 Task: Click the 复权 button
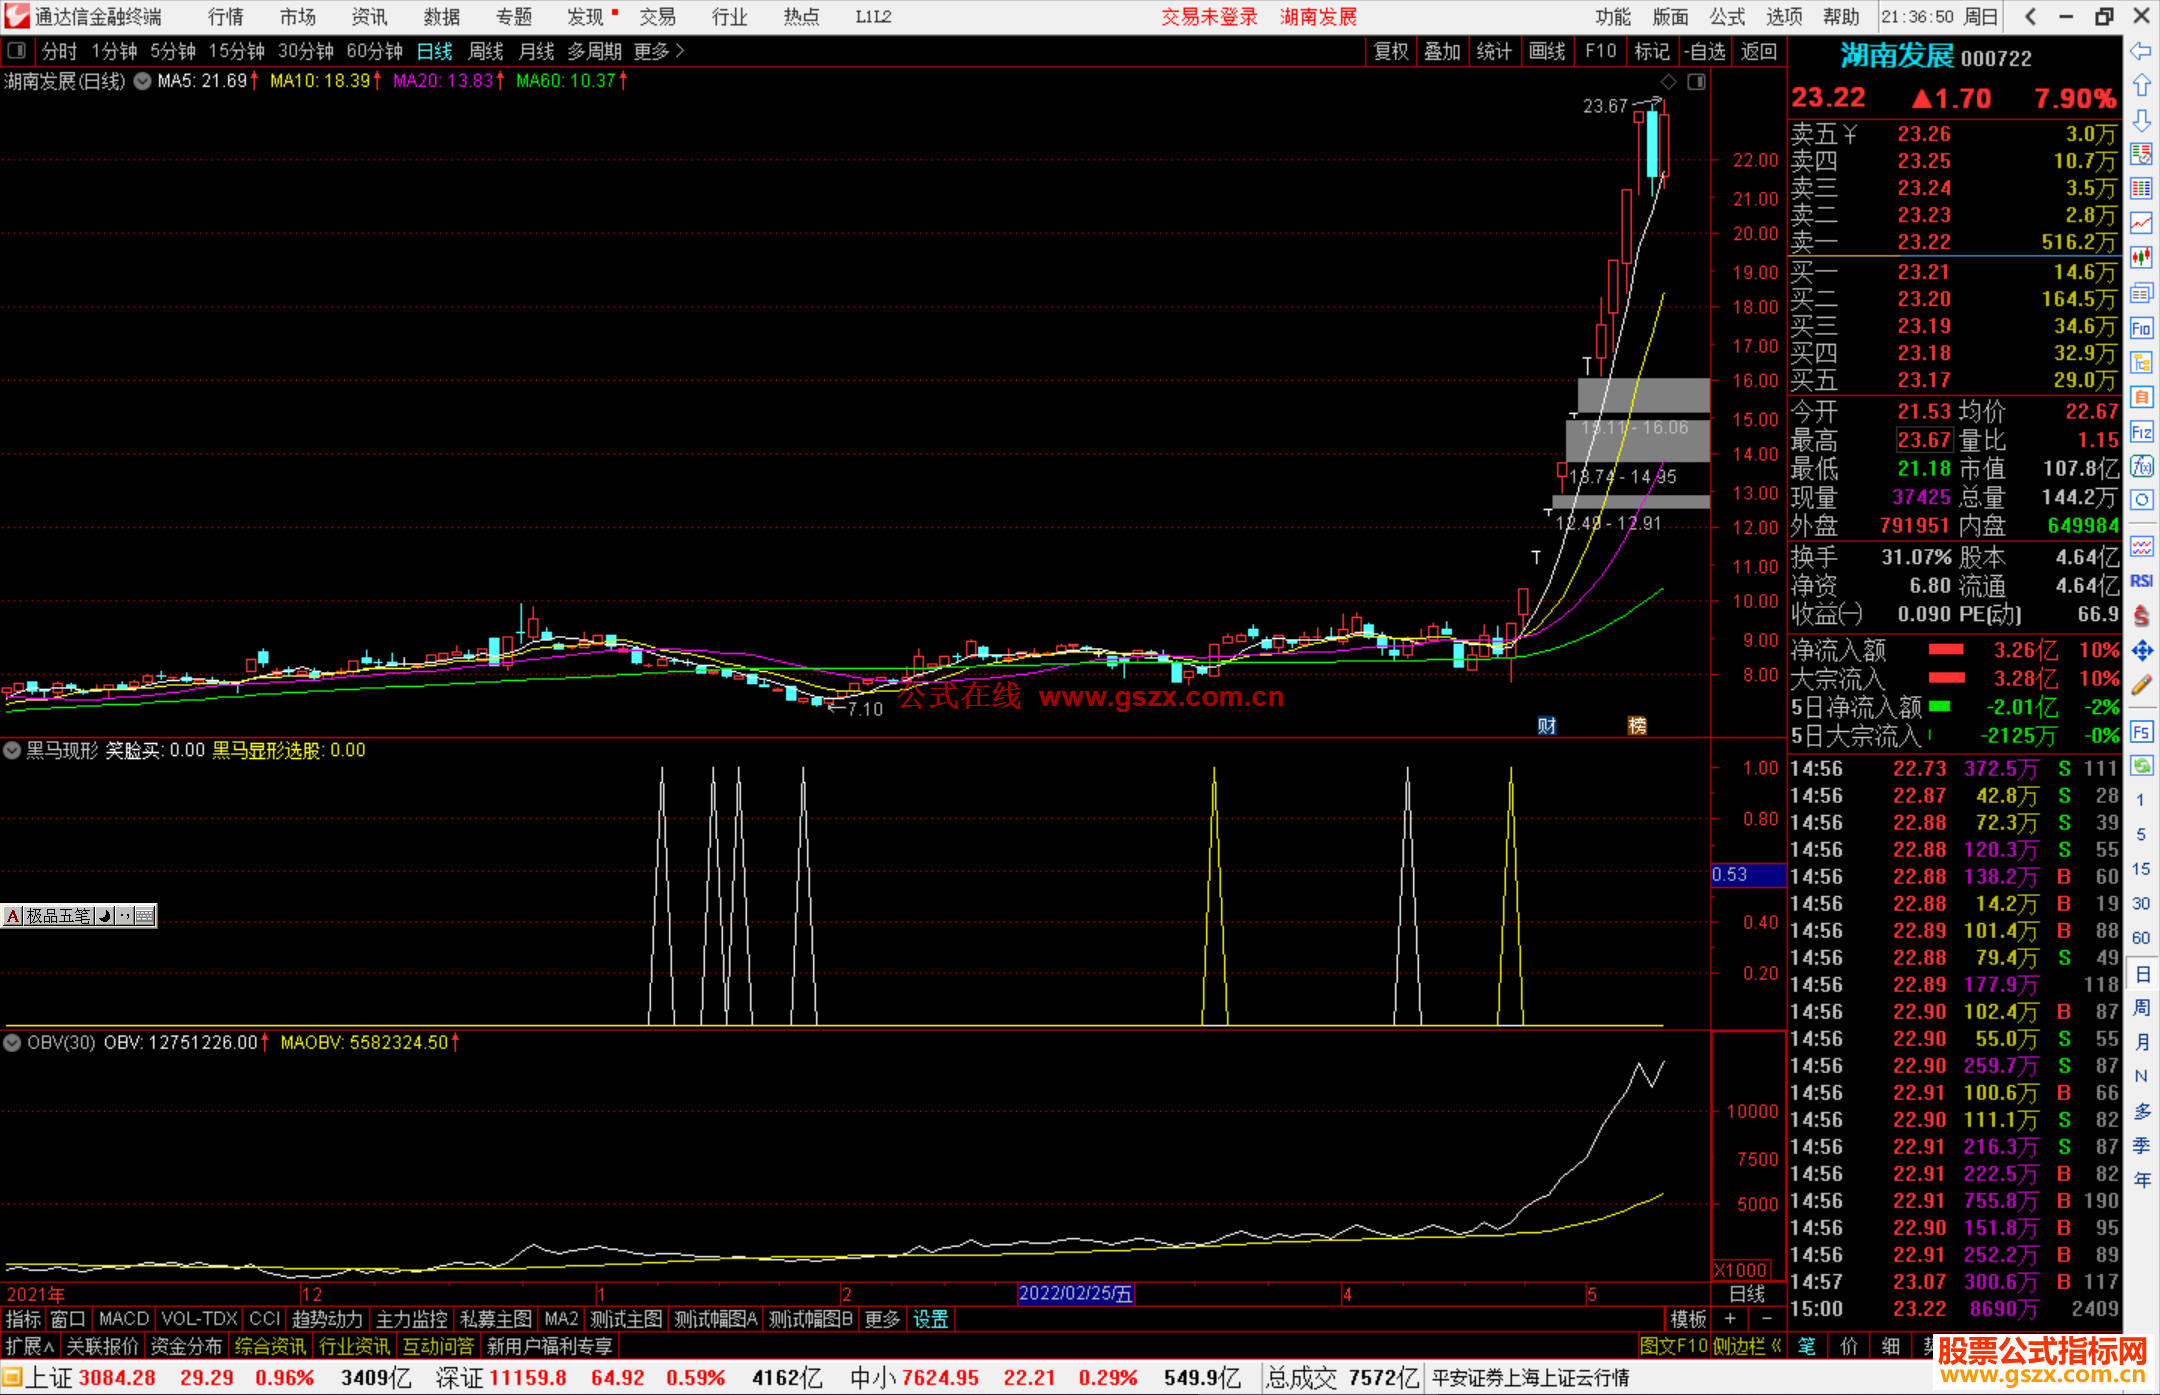(1391, 50)
